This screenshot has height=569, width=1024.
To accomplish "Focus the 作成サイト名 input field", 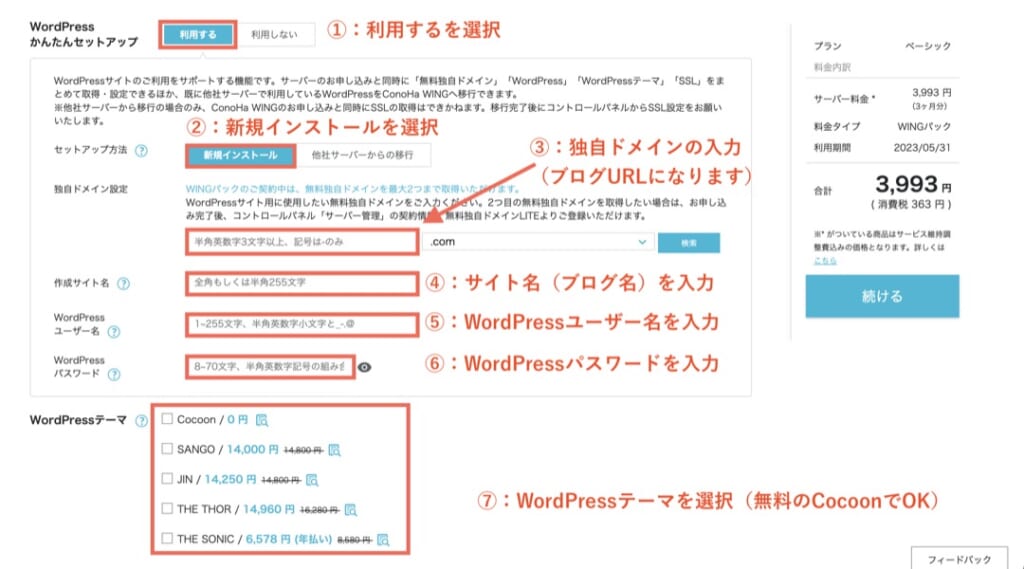I will pos(302,283).
